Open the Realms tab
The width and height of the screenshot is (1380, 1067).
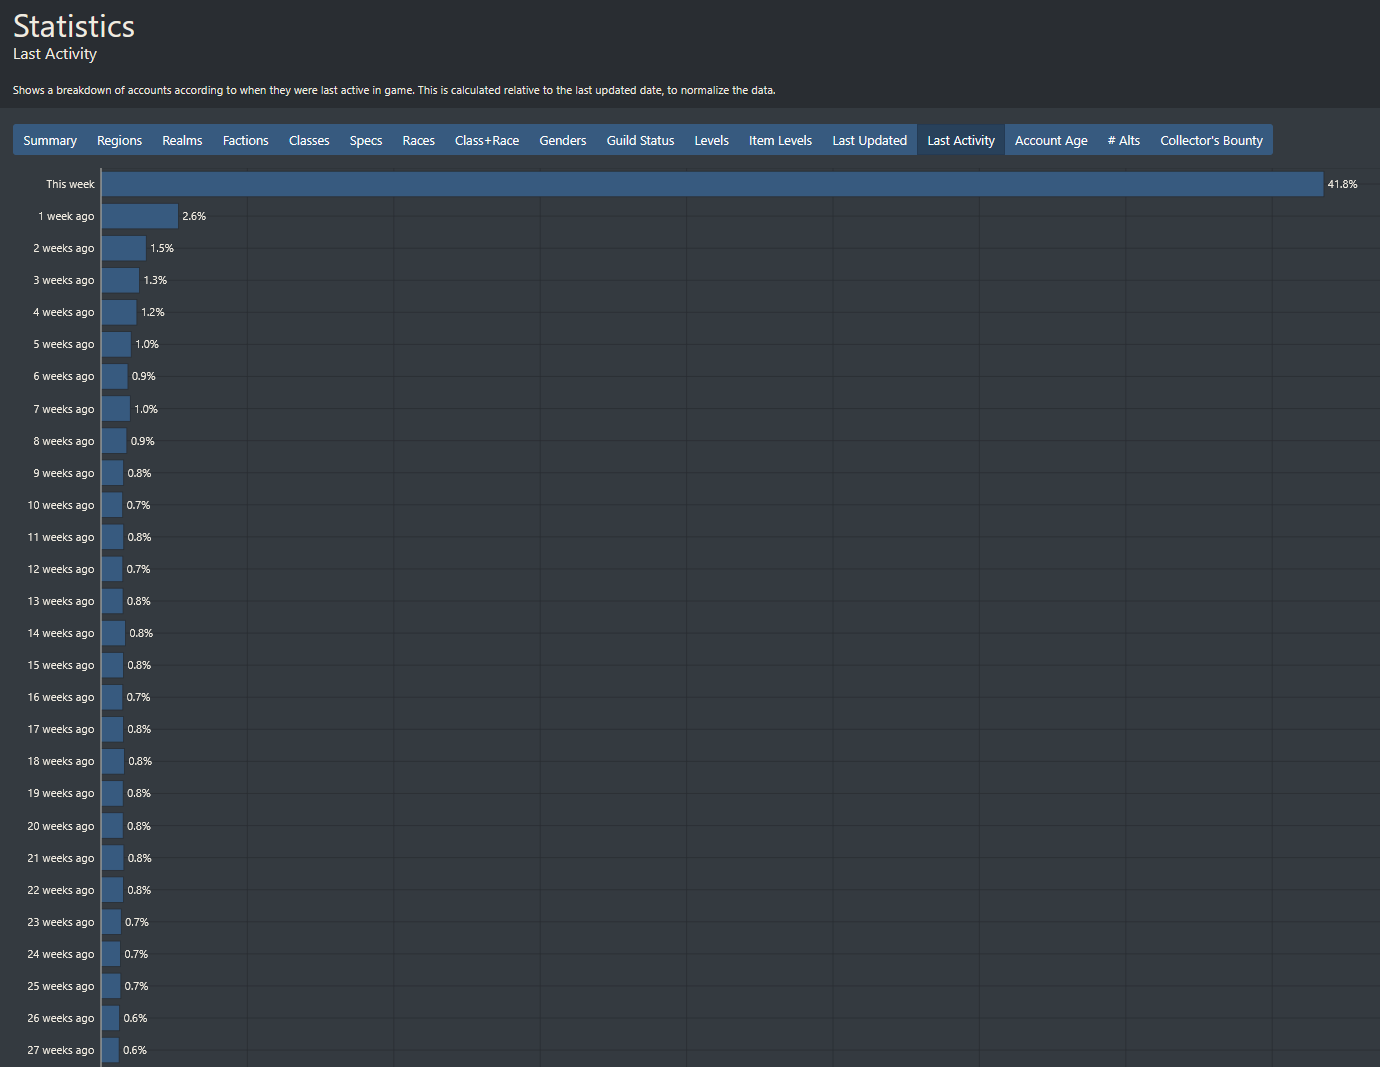coord(182,140)
